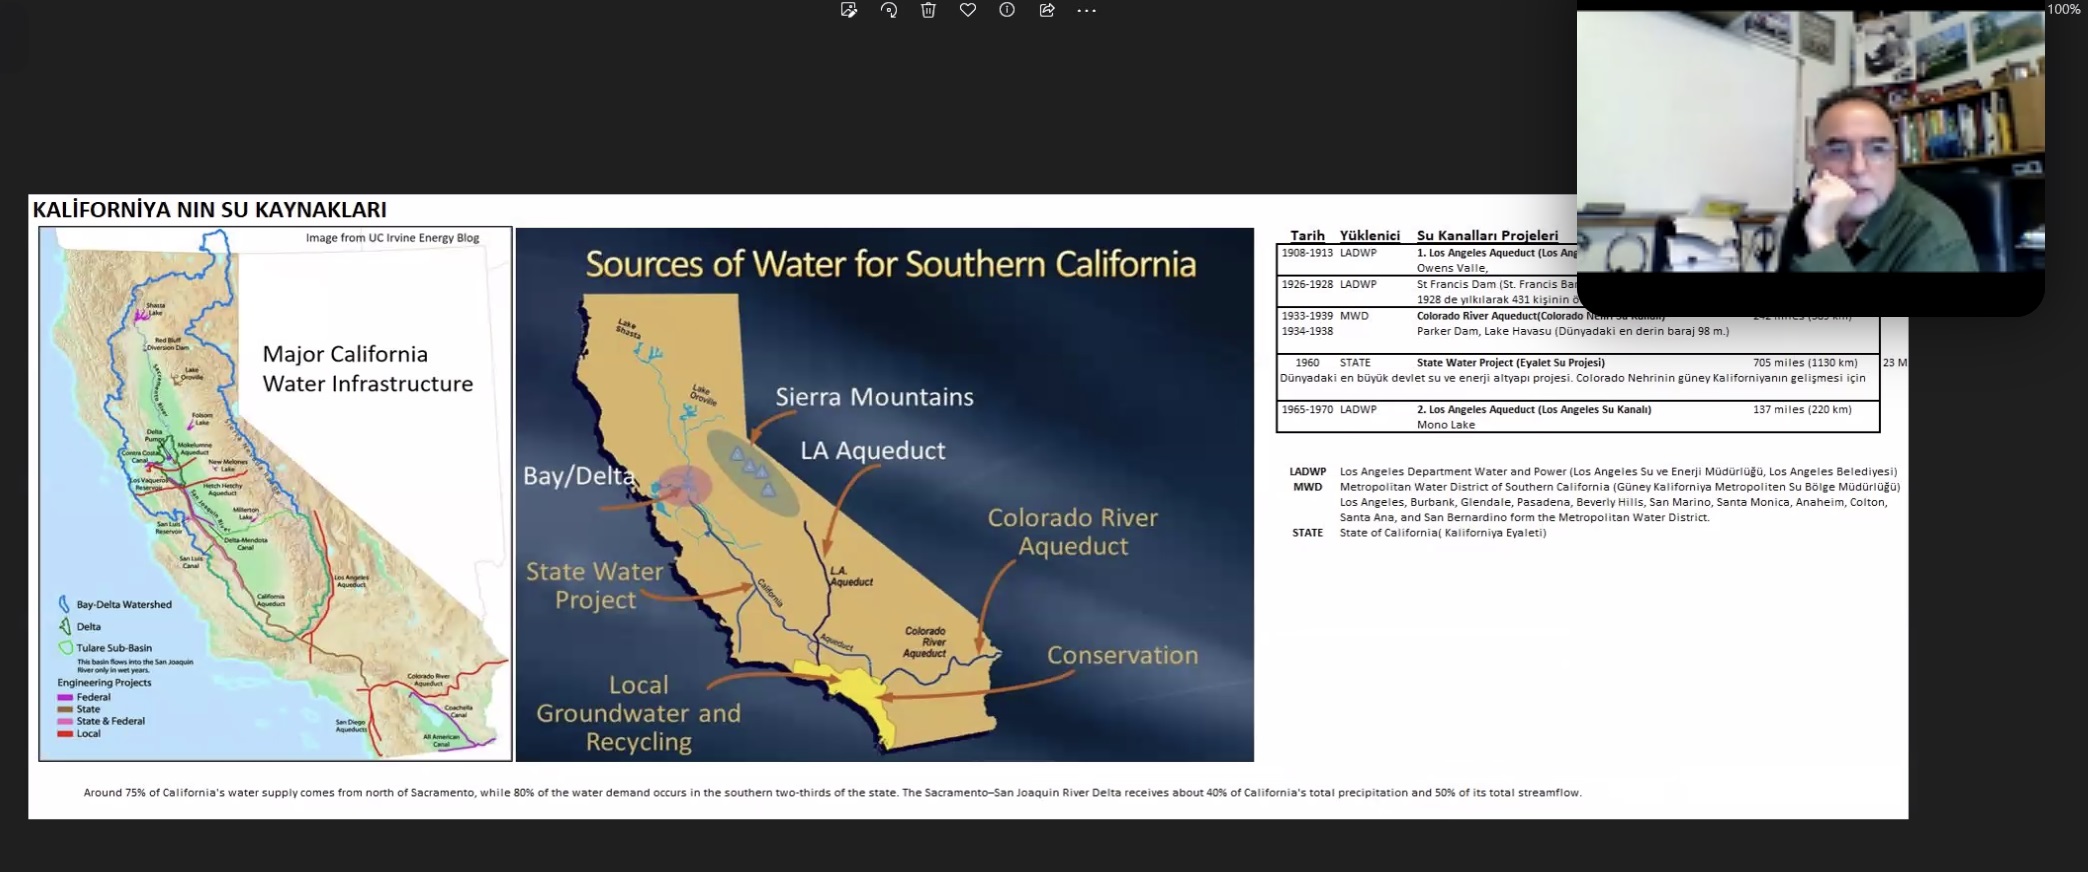Add photo to favorites with heart
This screenshot has width=2088, height=872.
click(967, 10)
